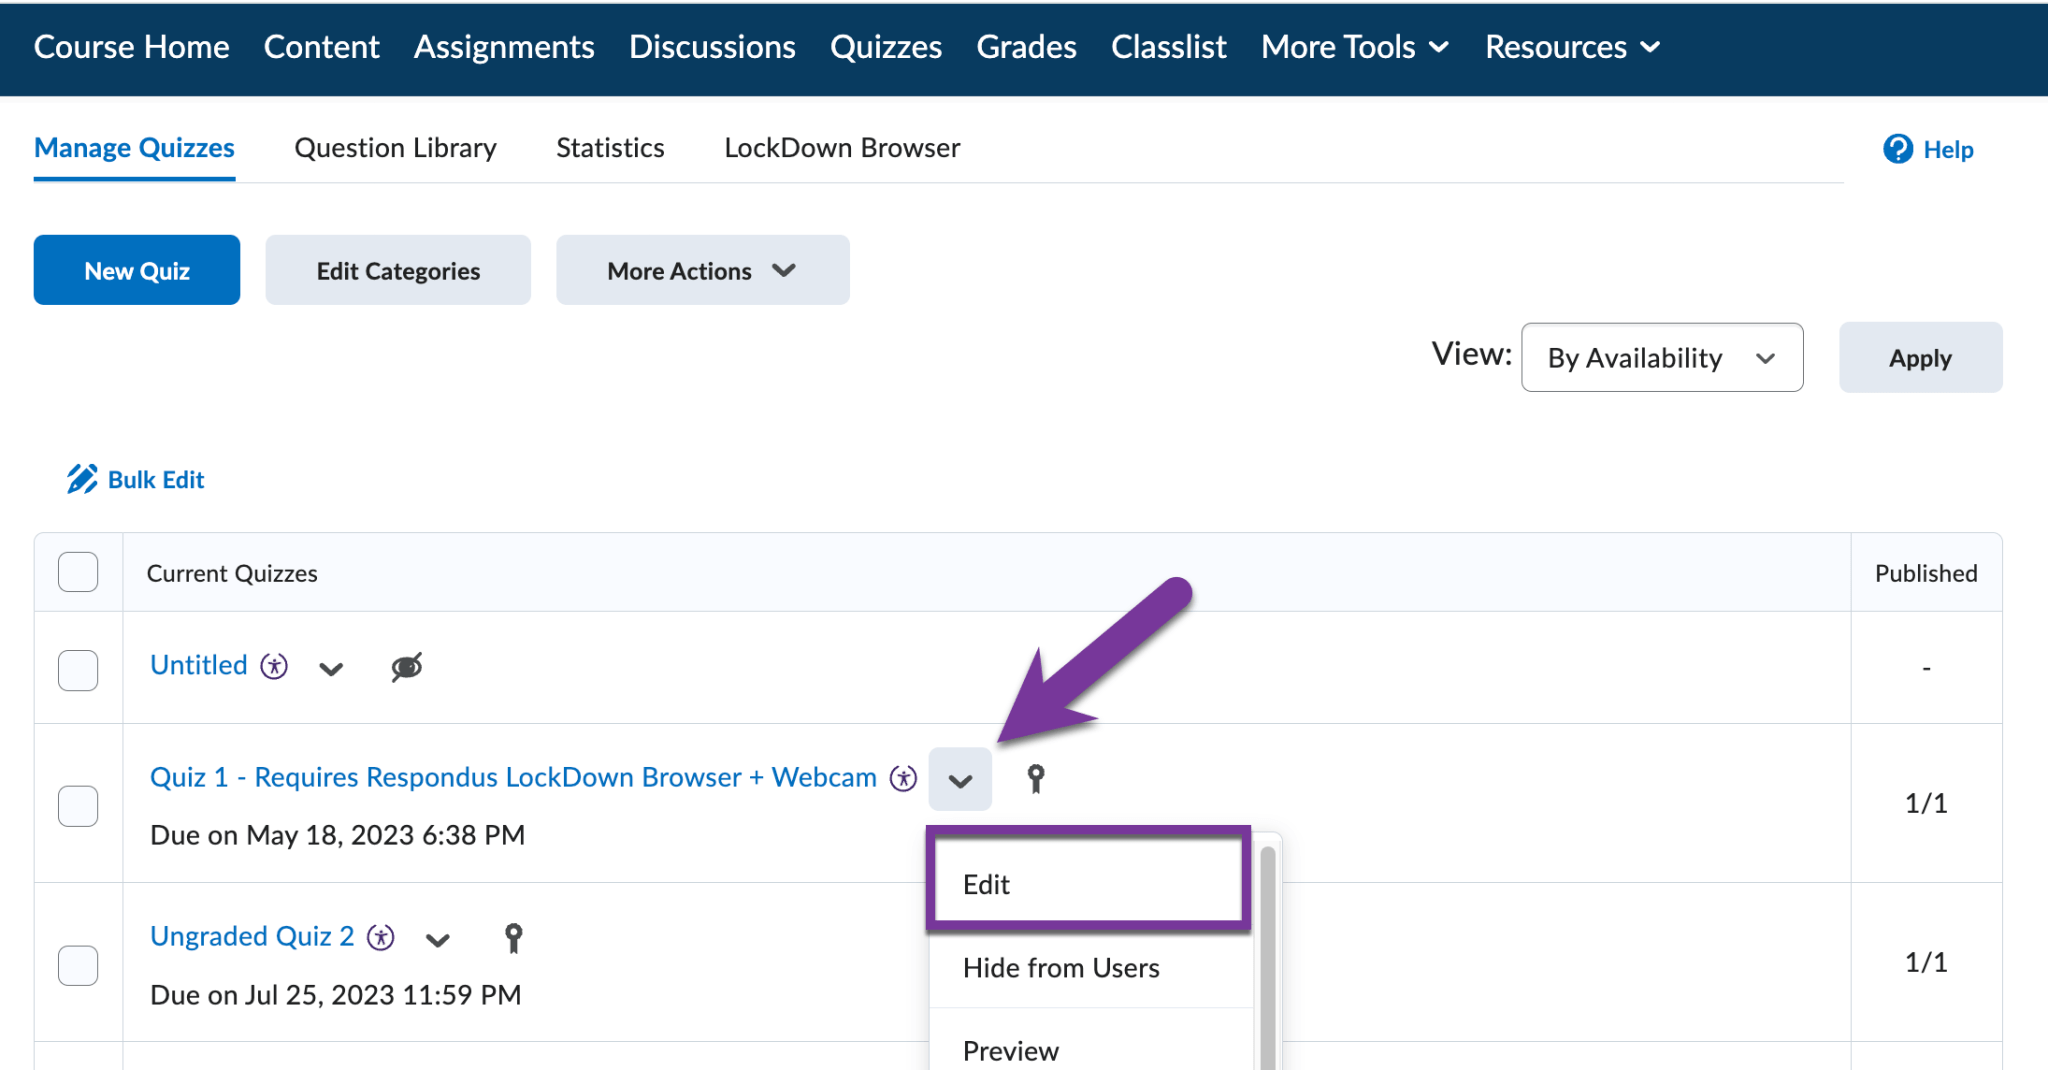2048x1070 pixels.
Task: Open special access key icon for Ungraded Quiz 2
Action: [513, 937]
